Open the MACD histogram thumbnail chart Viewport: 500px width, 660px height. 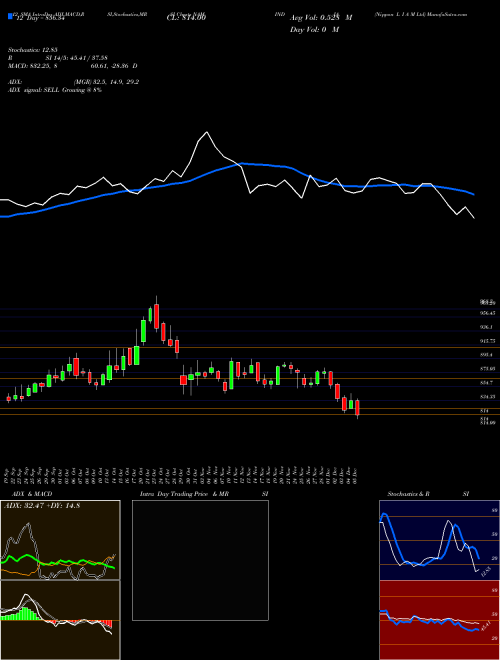pos(60,620)
